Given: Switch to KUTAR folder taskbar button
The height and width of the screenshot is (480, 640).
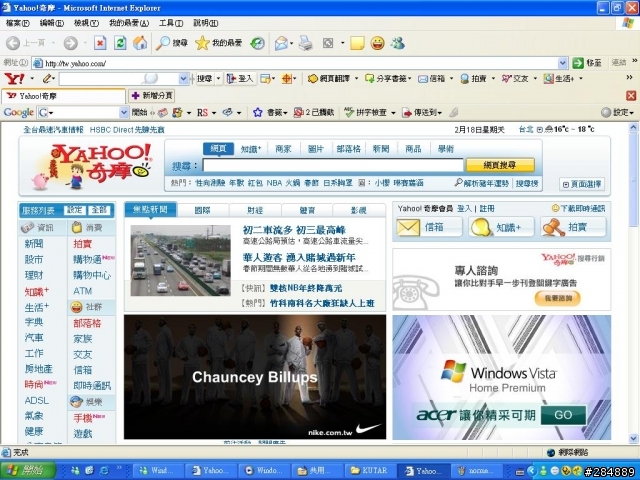Looking at the screenshot, I should pos(369,471).
